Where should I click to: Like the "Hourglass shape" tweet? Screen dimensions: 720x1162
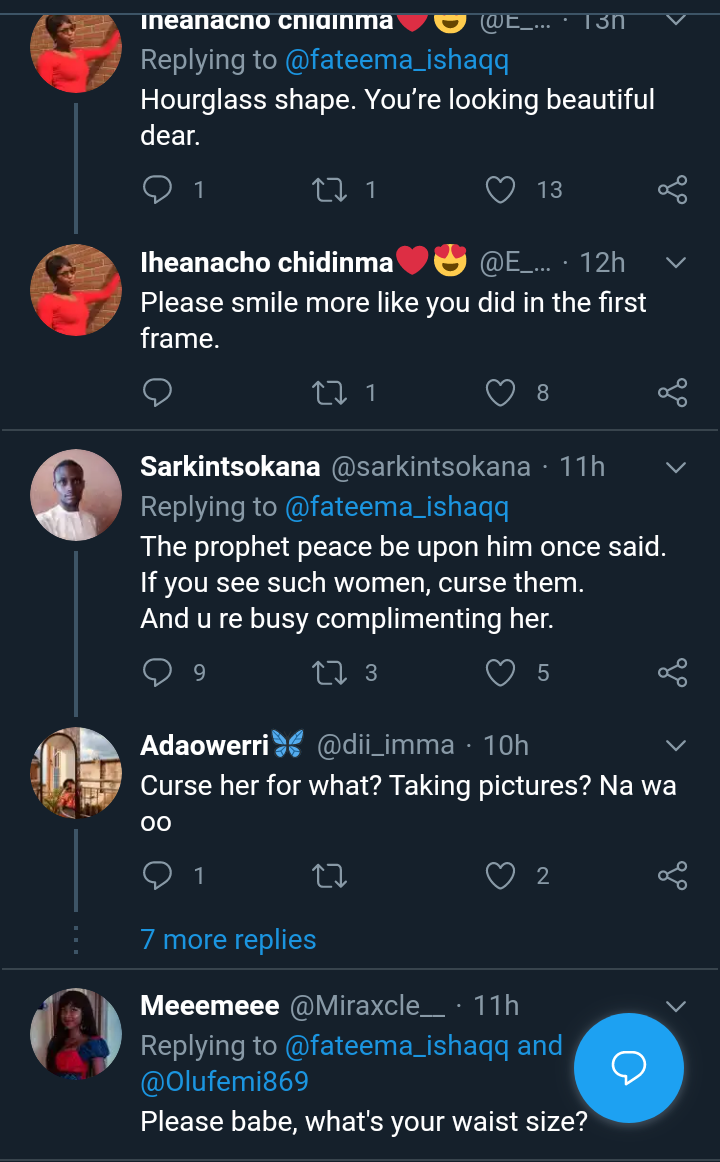click(x=500, y=190)
